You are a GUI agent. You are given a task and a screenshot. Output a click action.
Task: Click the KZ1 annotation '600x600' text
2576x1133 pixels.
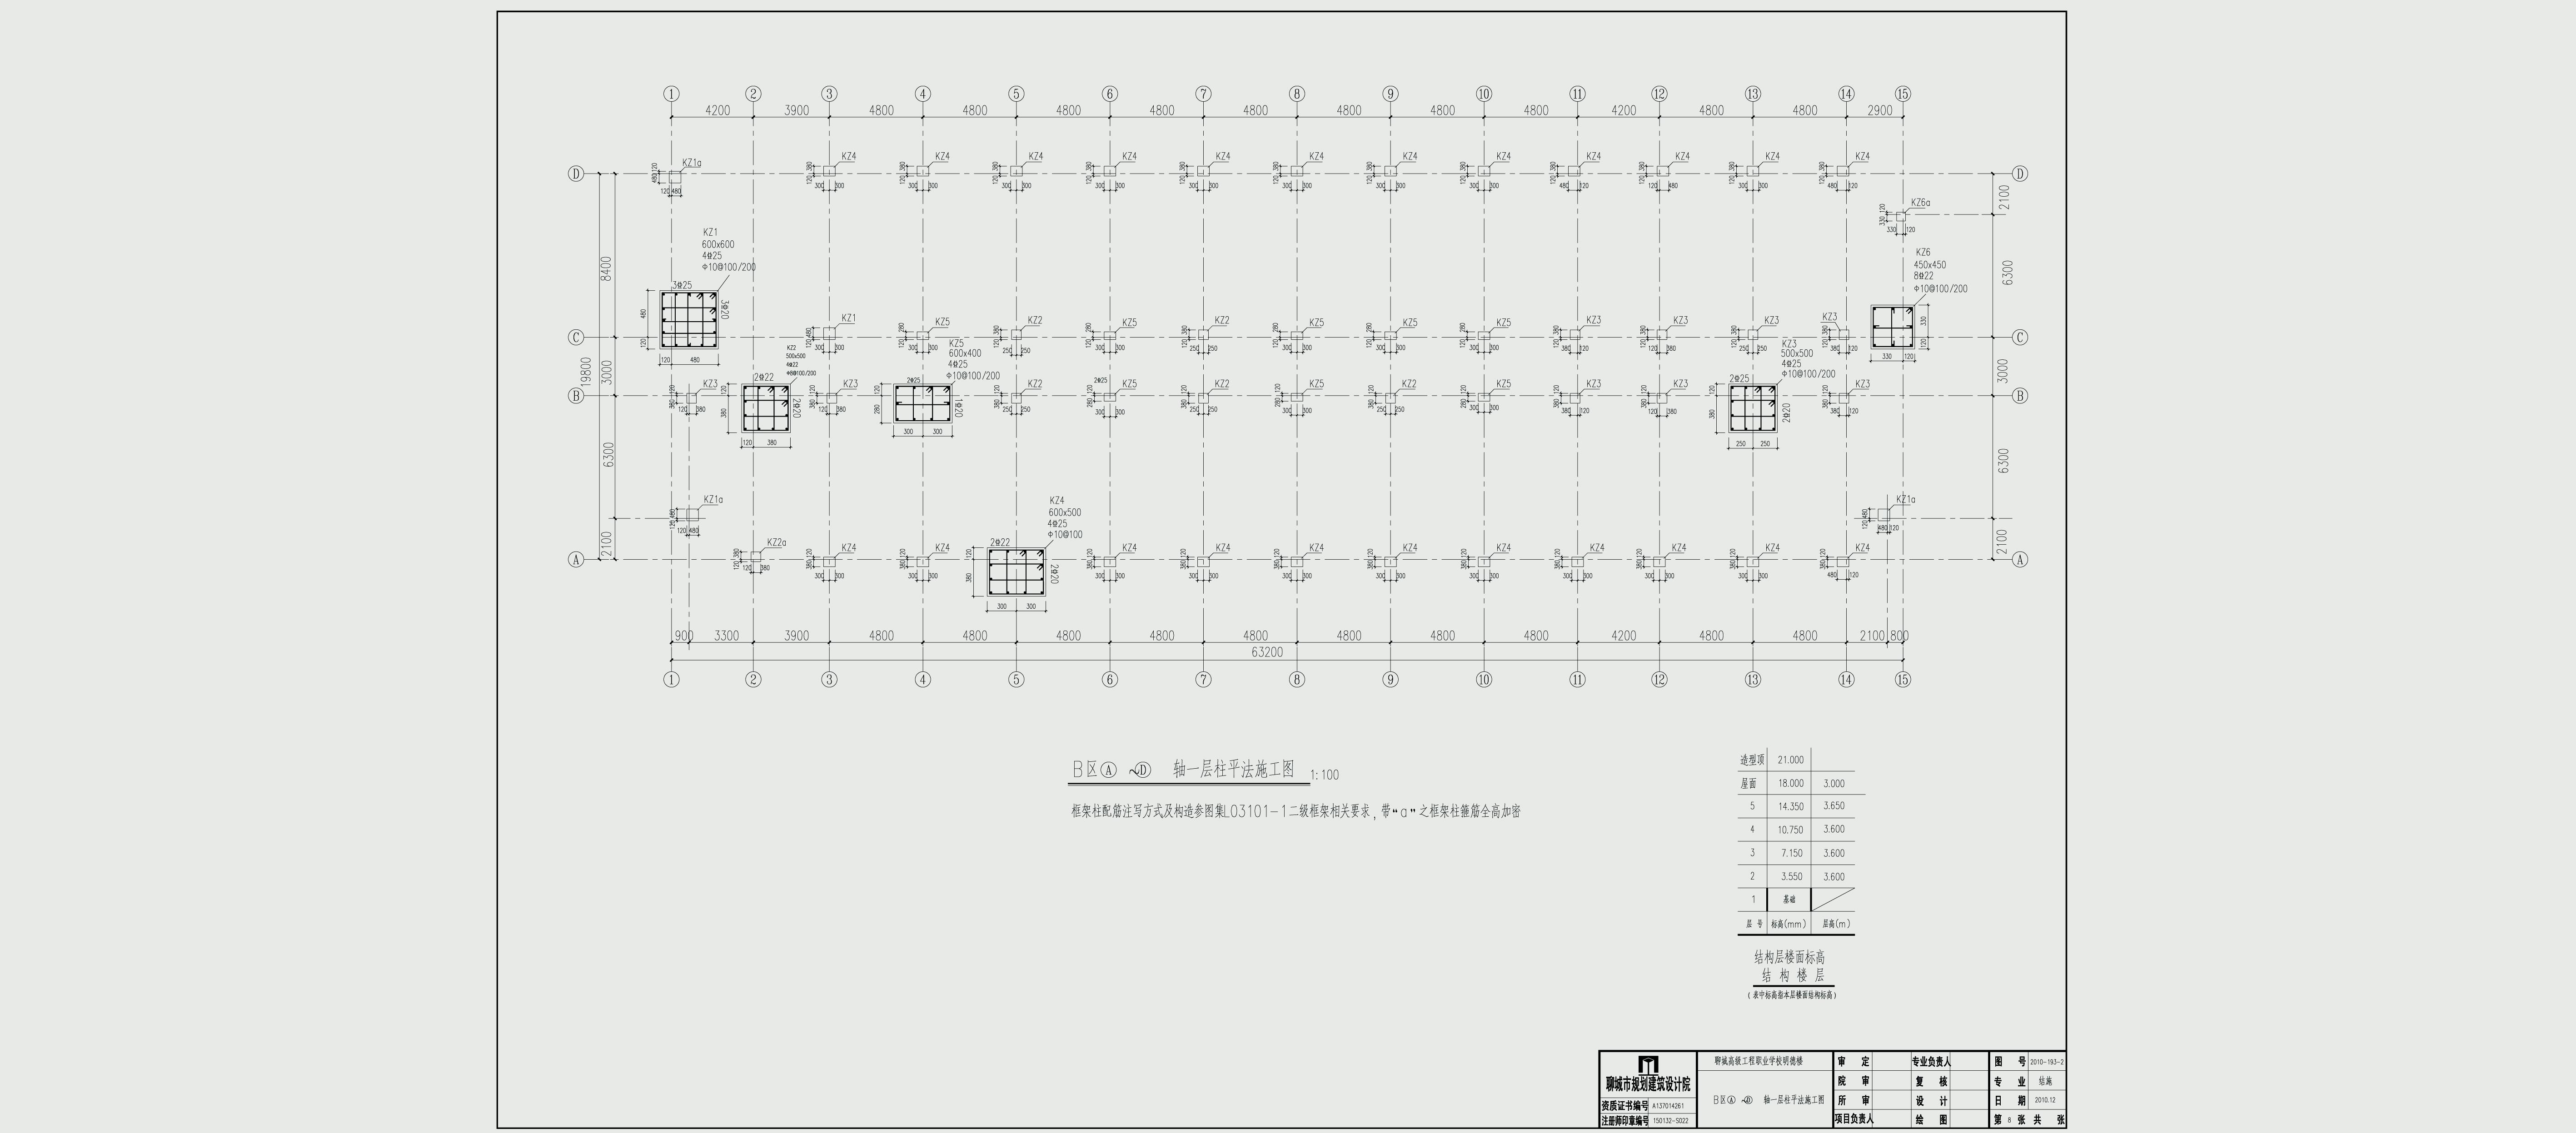coord(717,245)
